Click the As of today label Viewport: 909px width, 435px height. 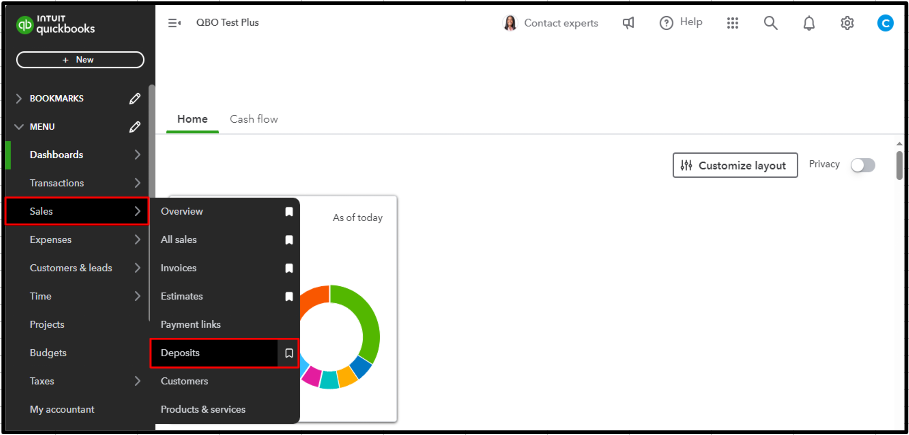coord(358,218)
